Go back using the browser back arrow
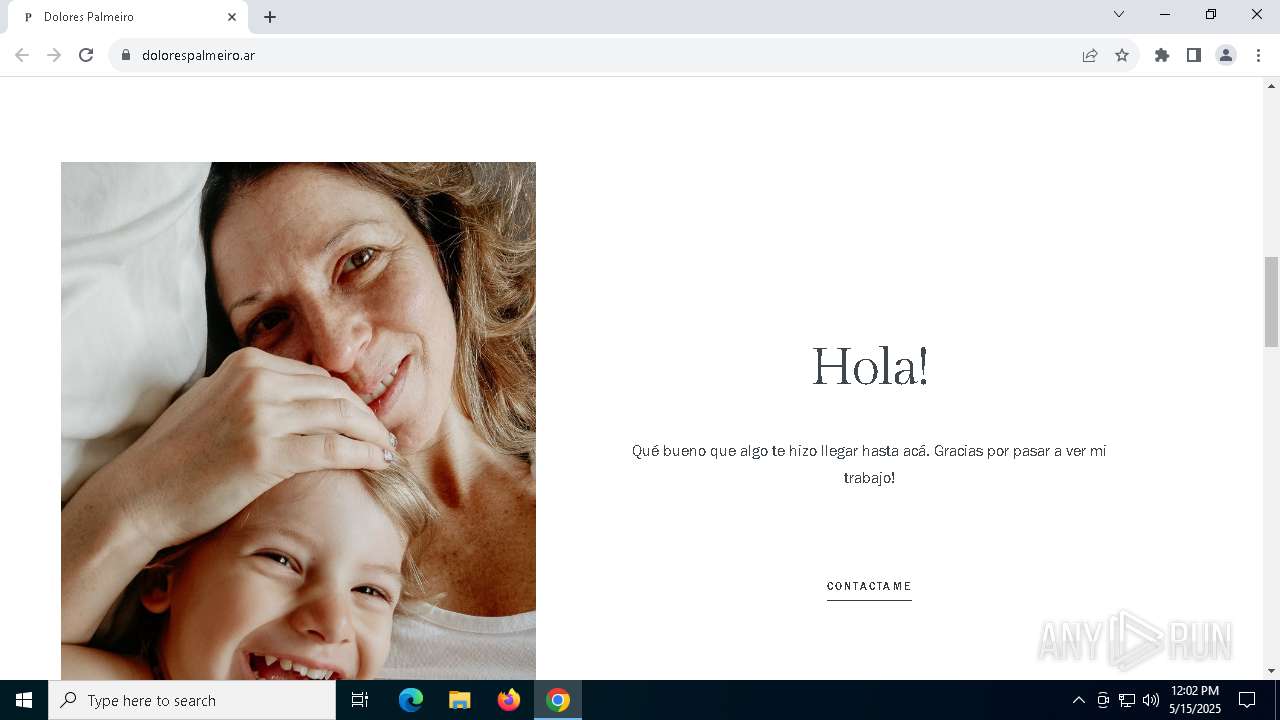The width and height of the screenshot is (1280, 720). click(x=22, y=55)
